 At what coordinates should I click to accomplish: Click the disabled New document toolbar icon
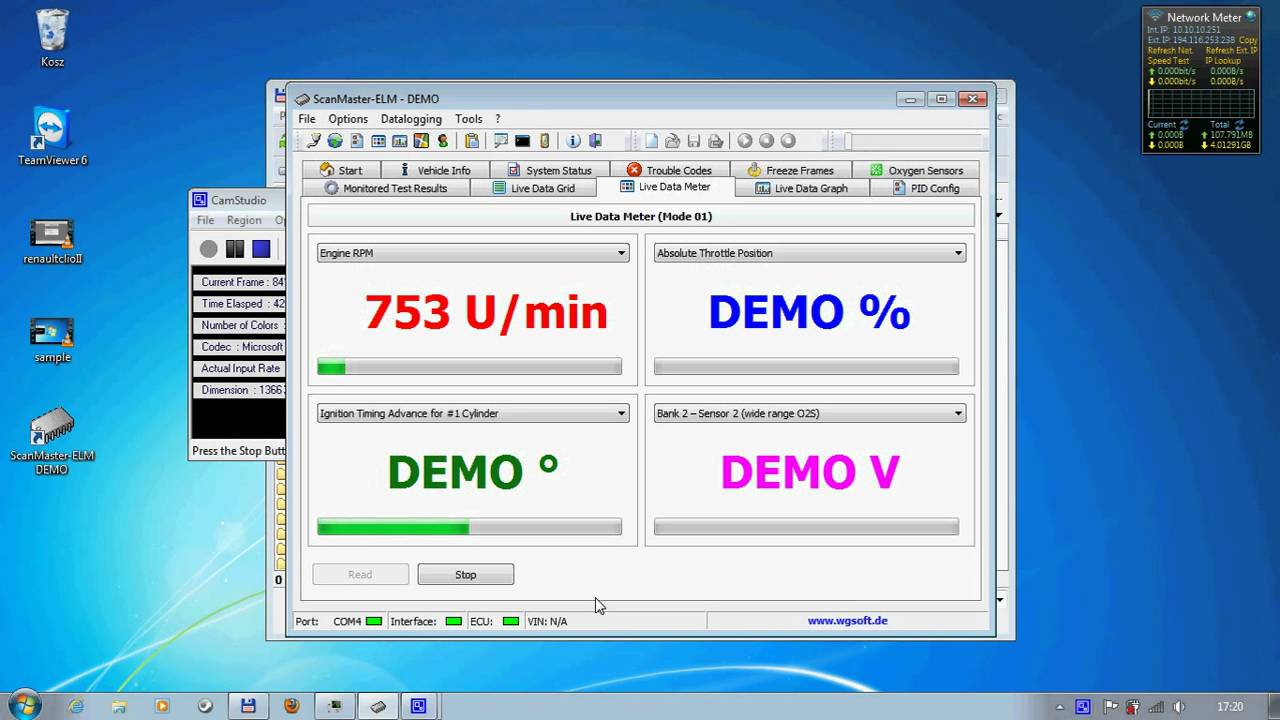651,141
